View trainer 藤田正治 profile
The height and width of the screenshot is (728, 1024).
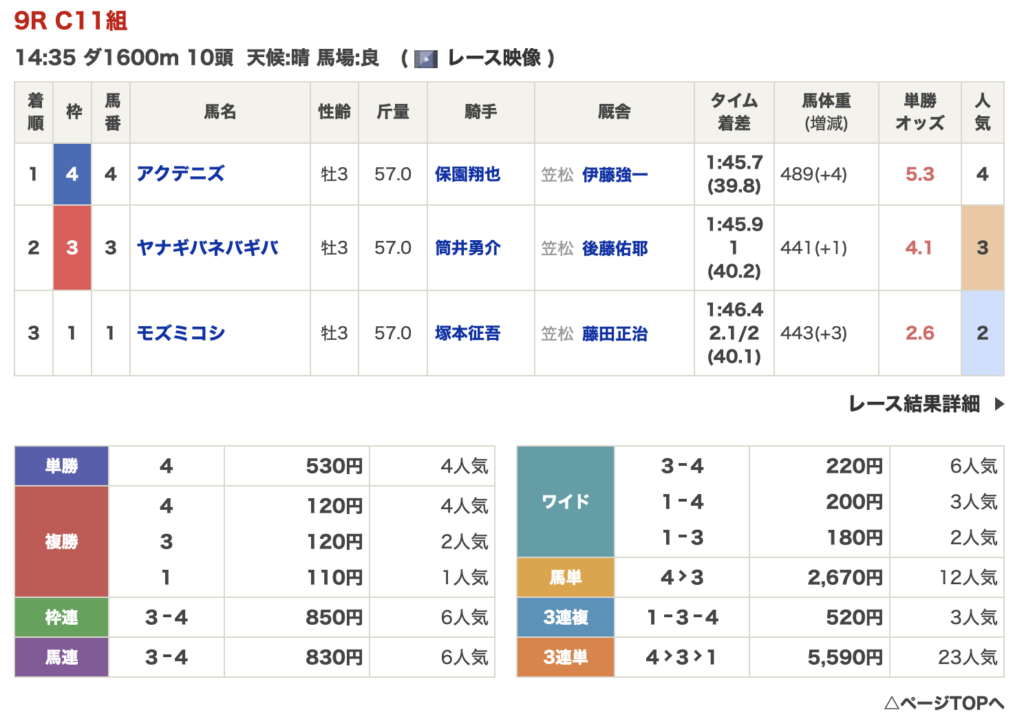614,334
